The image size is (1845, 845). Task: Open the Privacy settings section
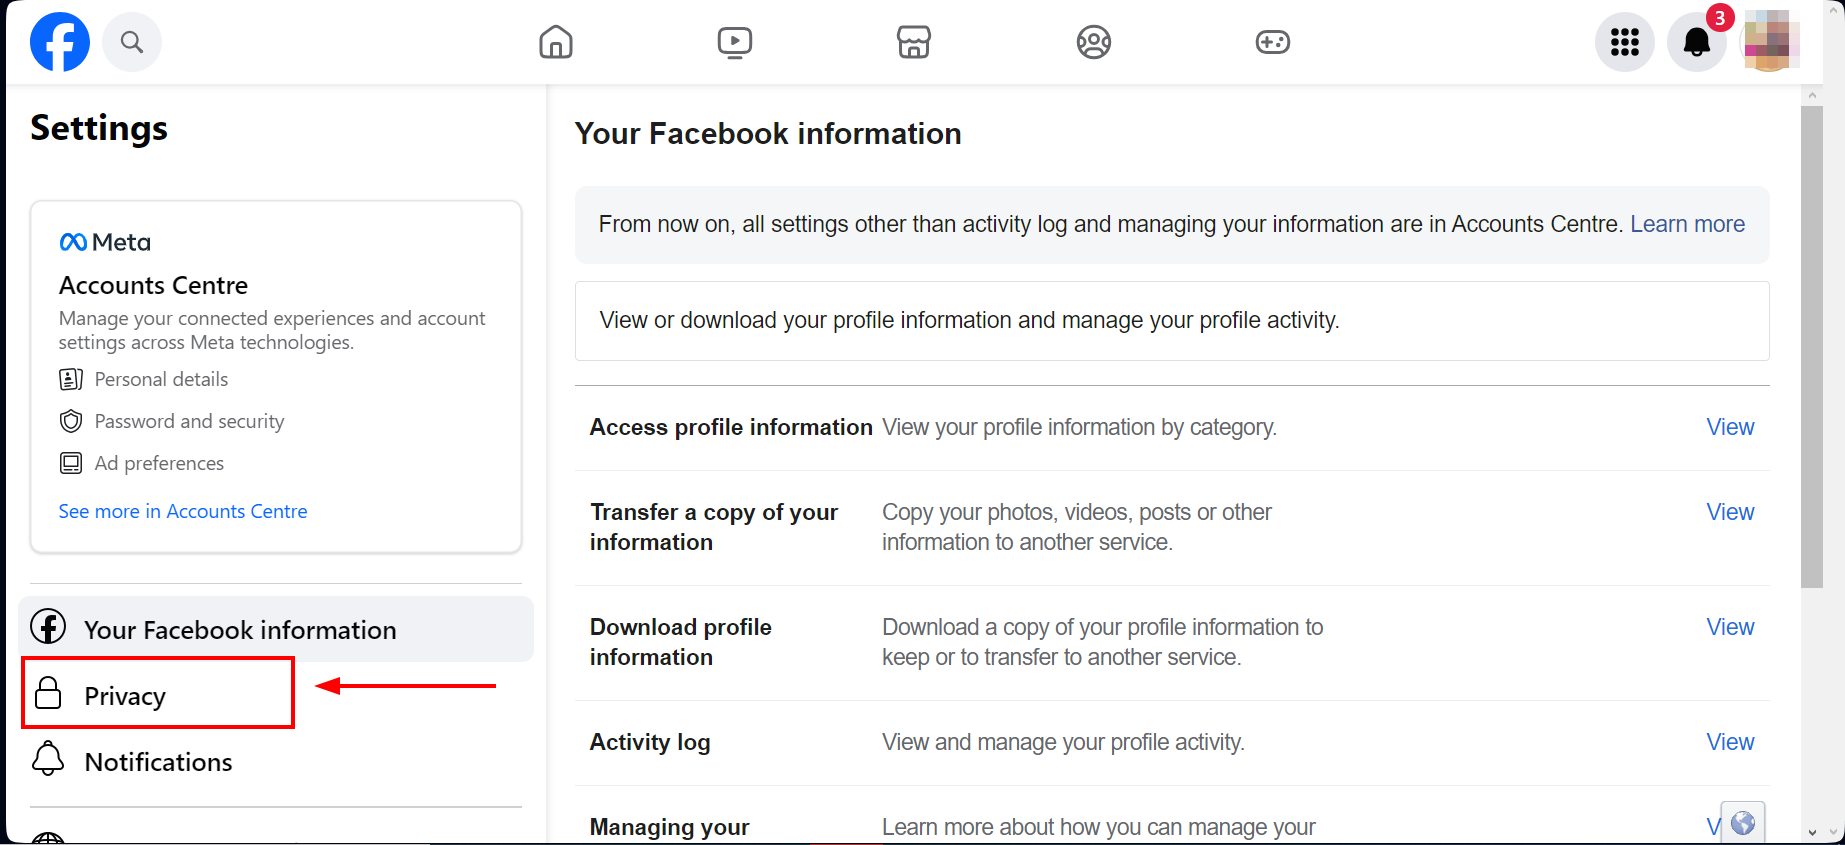click(125, 695)
